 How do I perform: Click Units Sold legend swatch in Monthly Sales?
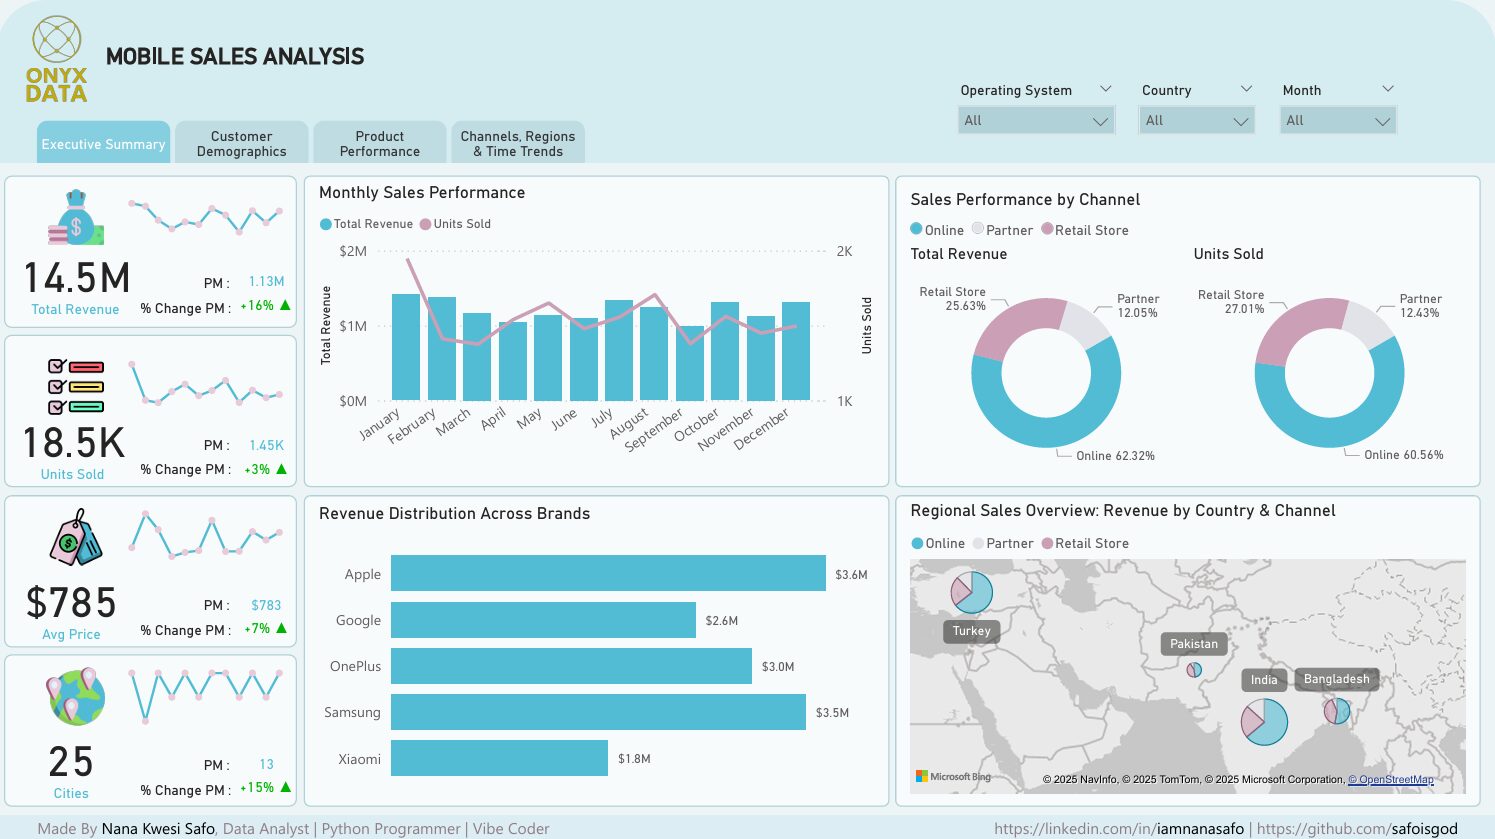425,224
